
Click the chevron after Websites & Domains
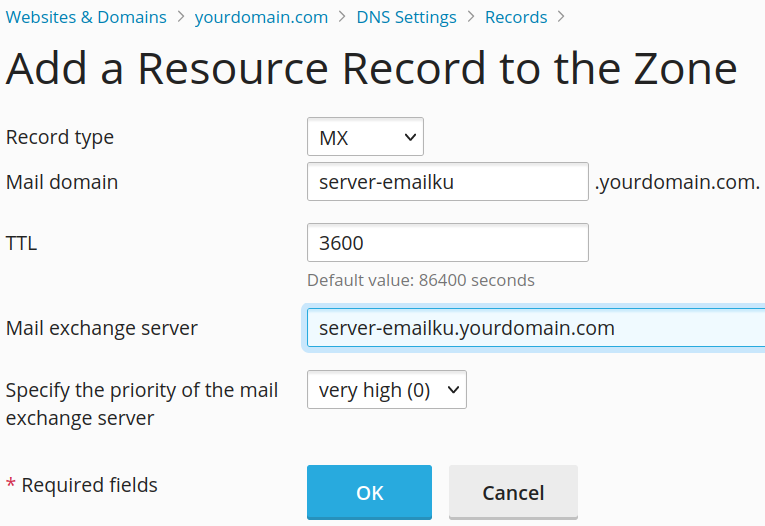[181, 17]
